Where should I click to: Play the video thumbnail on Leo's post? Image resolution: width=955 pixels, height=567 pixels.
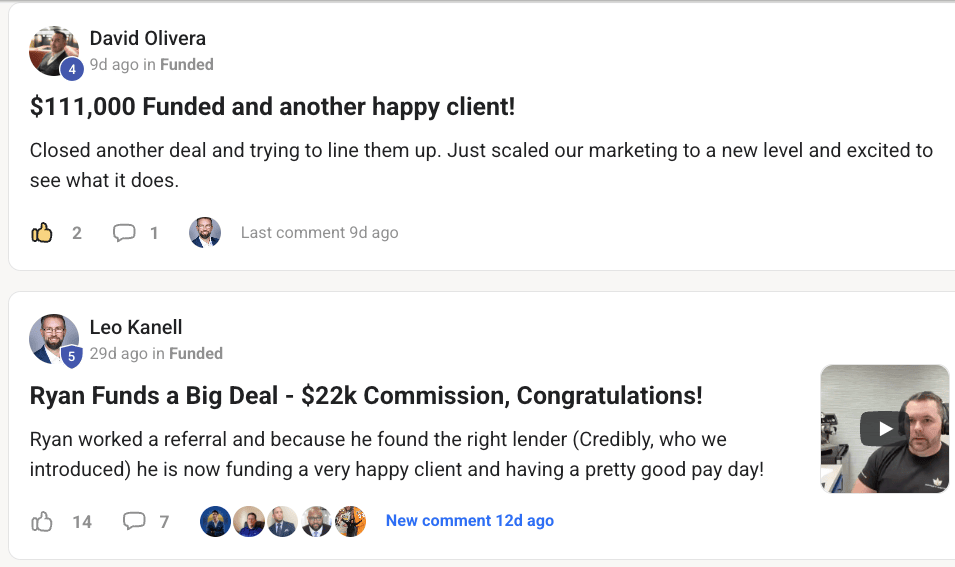[x=884, y=429]
